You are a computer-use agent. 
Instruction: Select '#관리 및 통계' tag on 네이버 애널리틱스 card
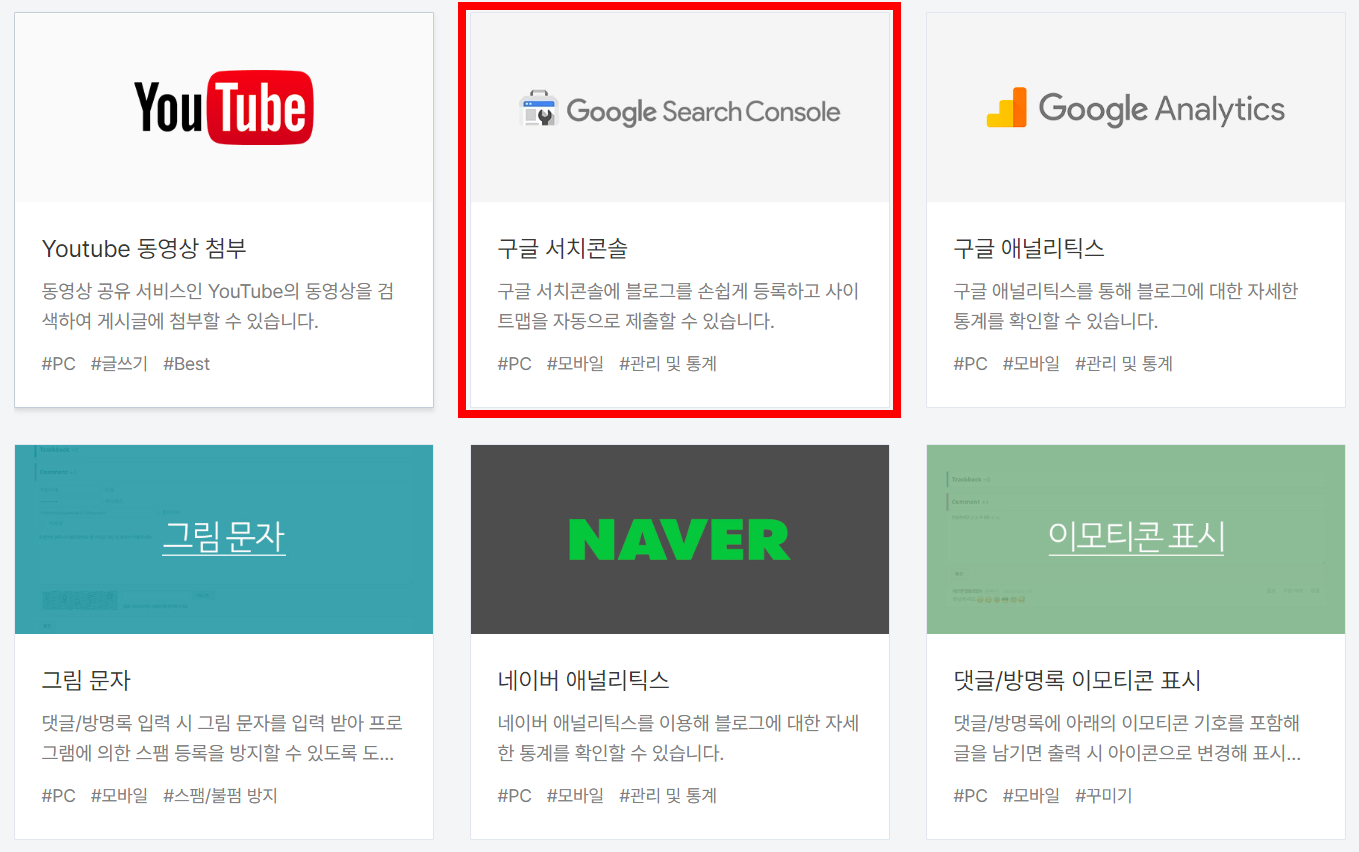(x=668, y=796)
